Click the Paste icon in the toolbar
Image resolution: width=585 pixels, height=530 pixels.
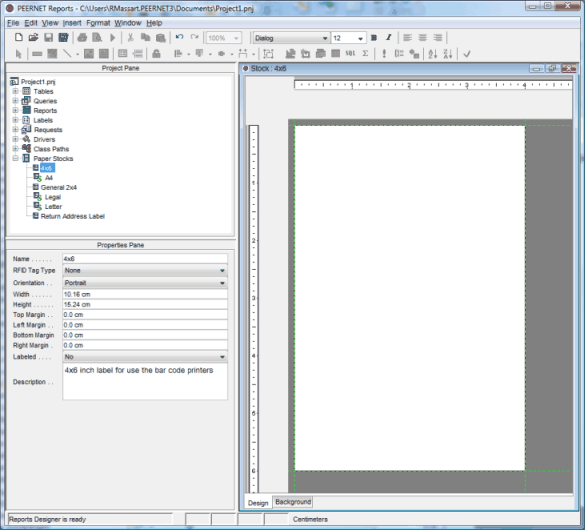pyautogui.click(x=160, y=37)
